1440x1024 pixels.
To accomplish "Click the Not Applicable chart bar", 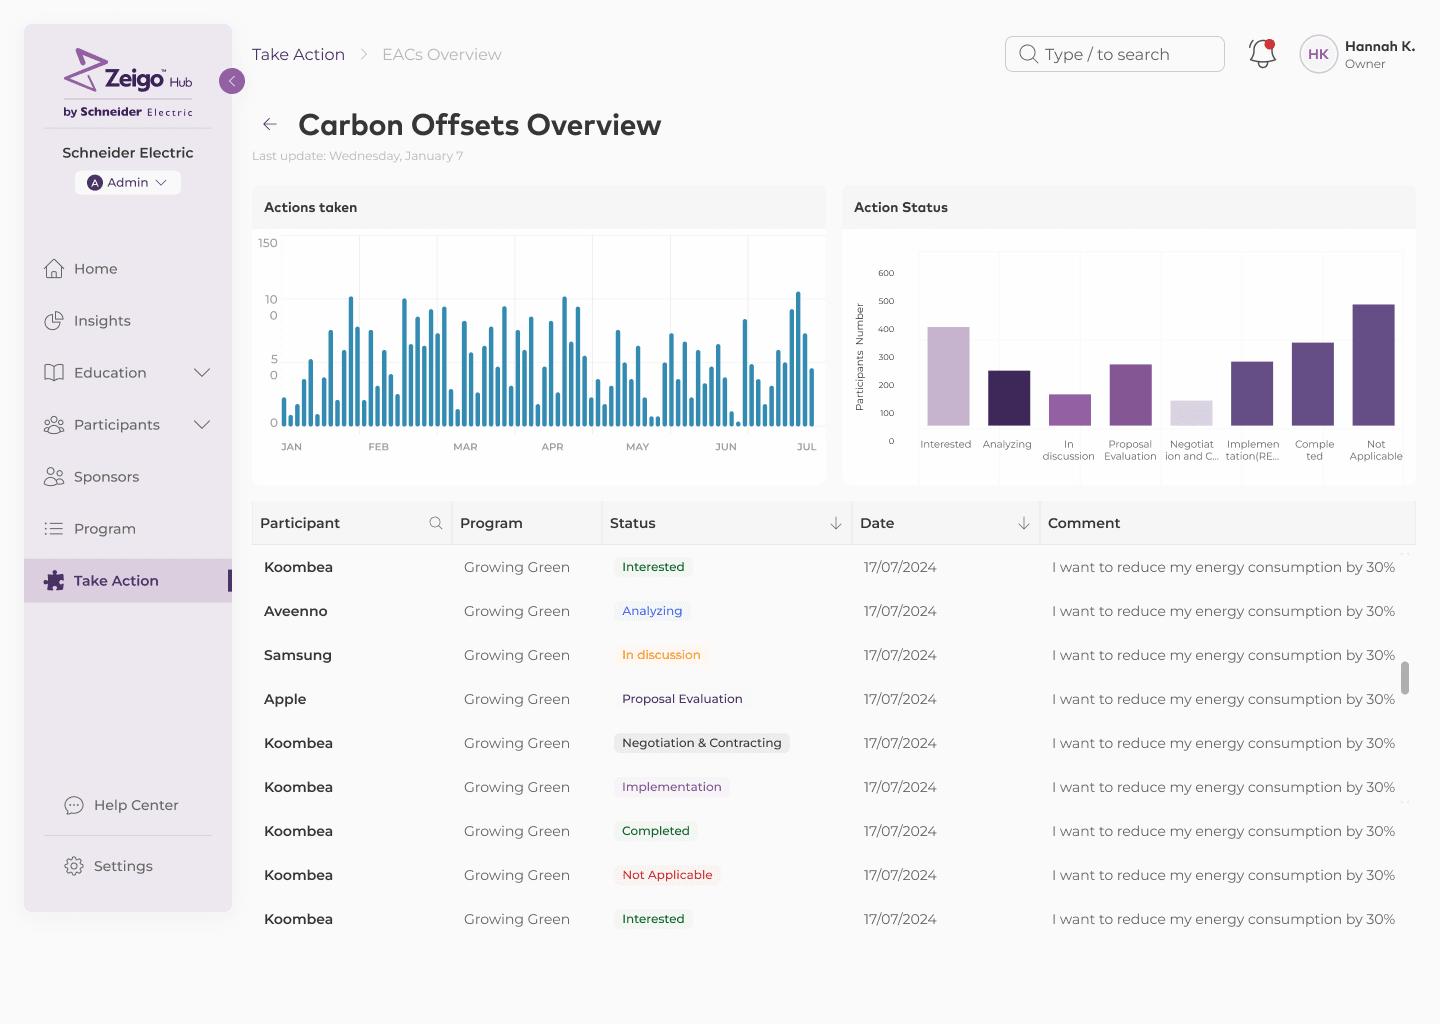I will (1373, 365).
